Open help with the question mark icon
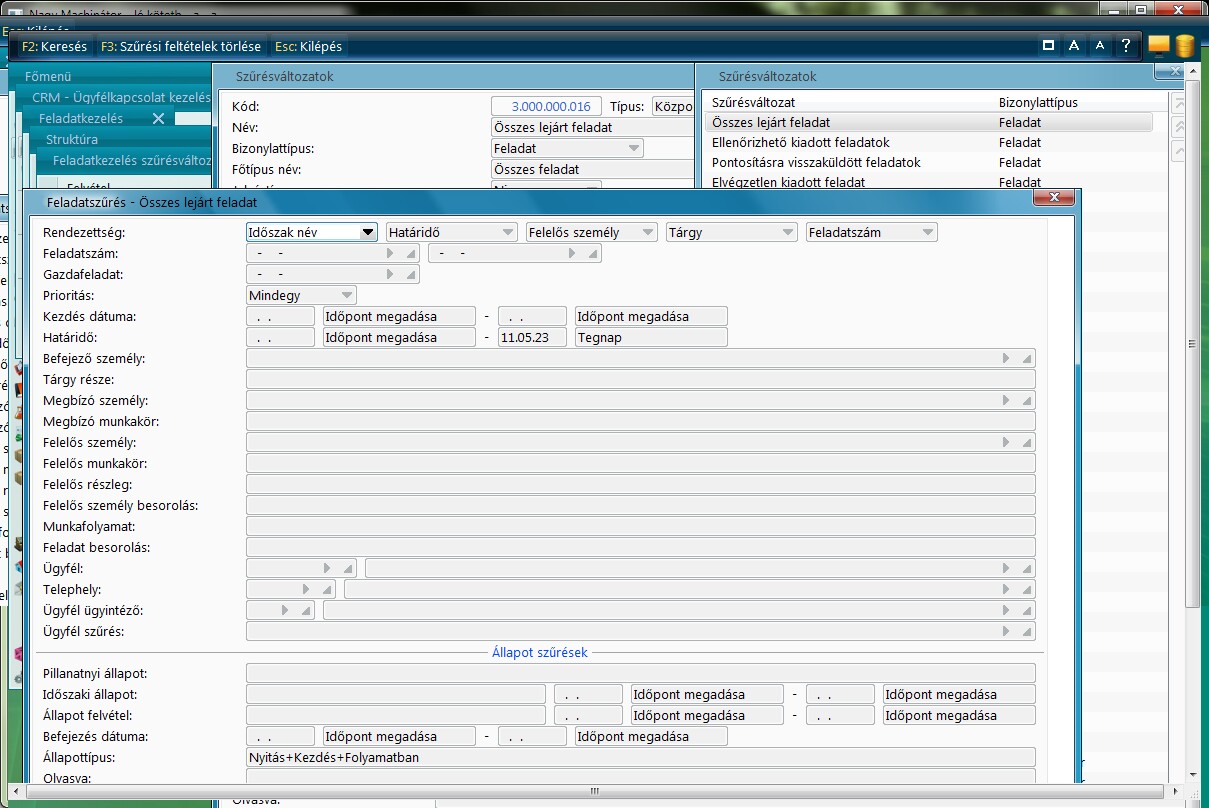 [1126, 46]
